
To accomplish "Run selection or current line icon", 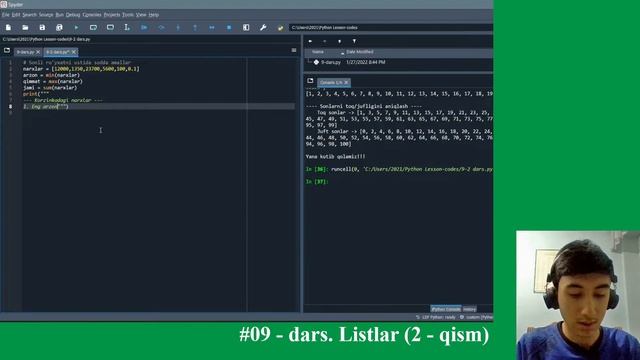I will pyautogui.click(x=127, y=27).
